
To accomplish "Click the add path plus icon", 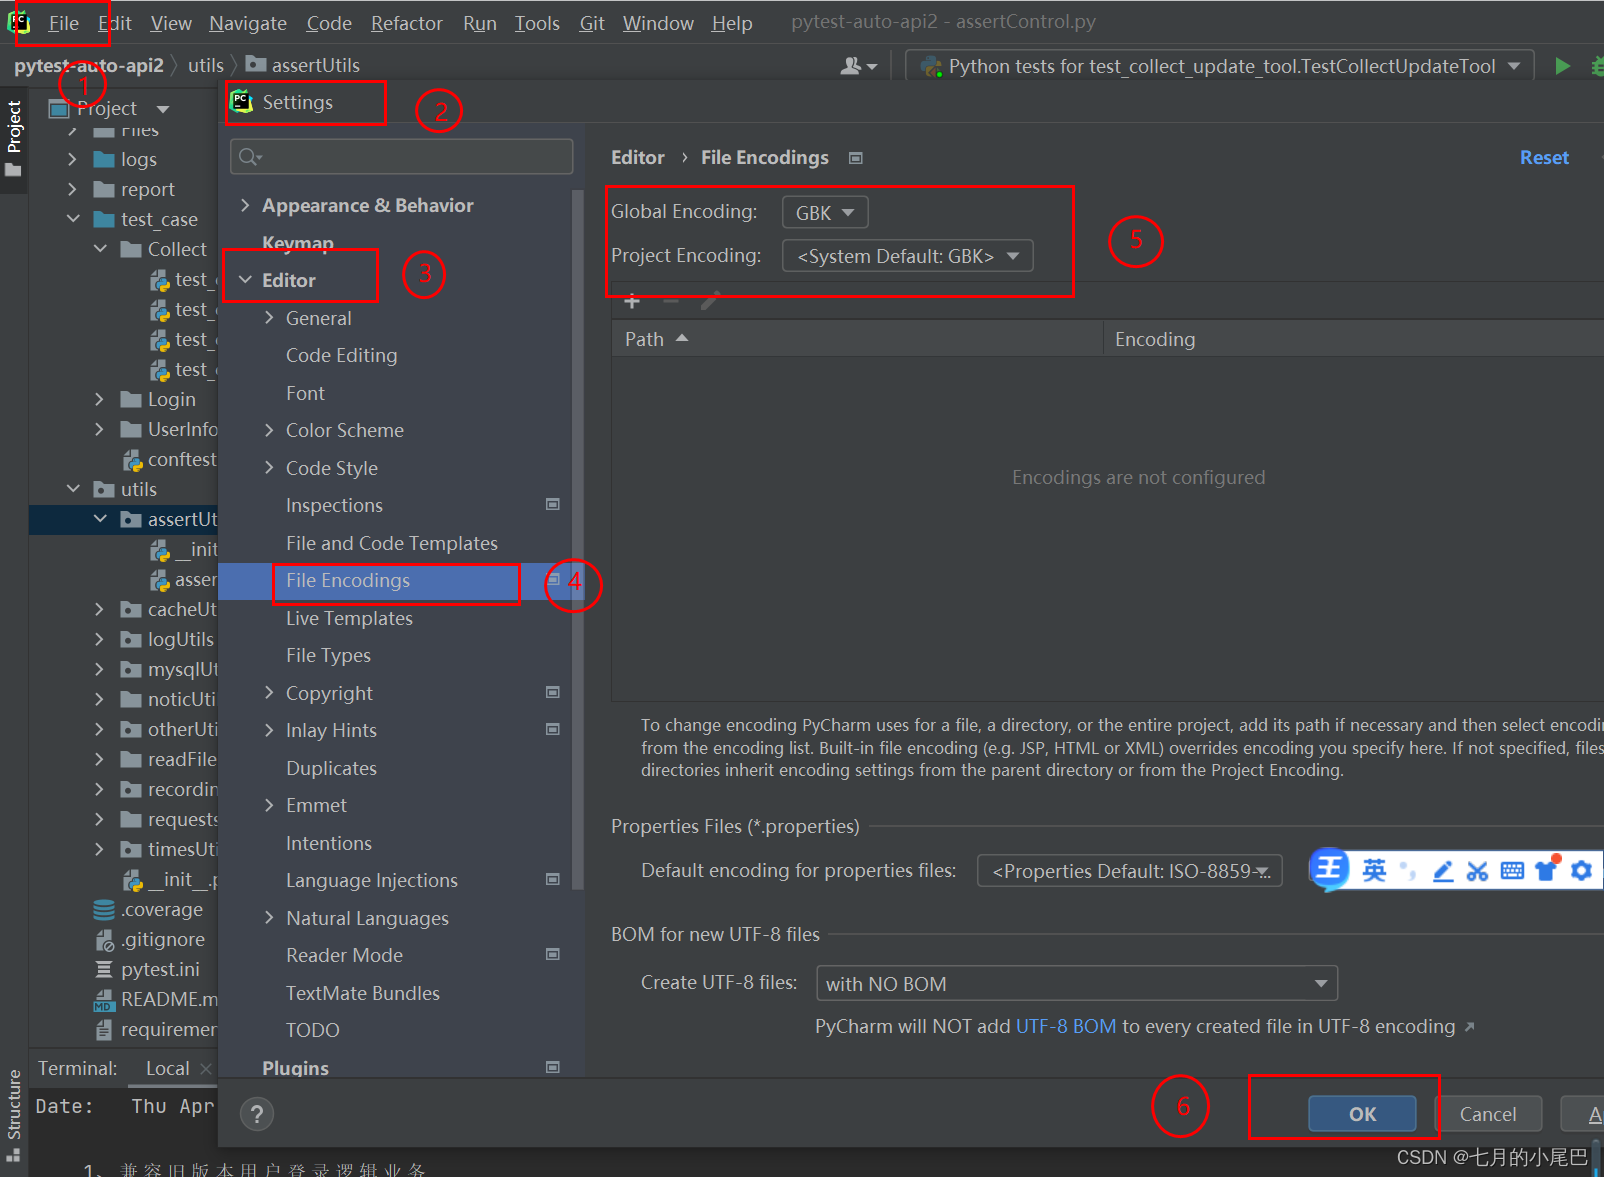I will click(x=632, y=301).
